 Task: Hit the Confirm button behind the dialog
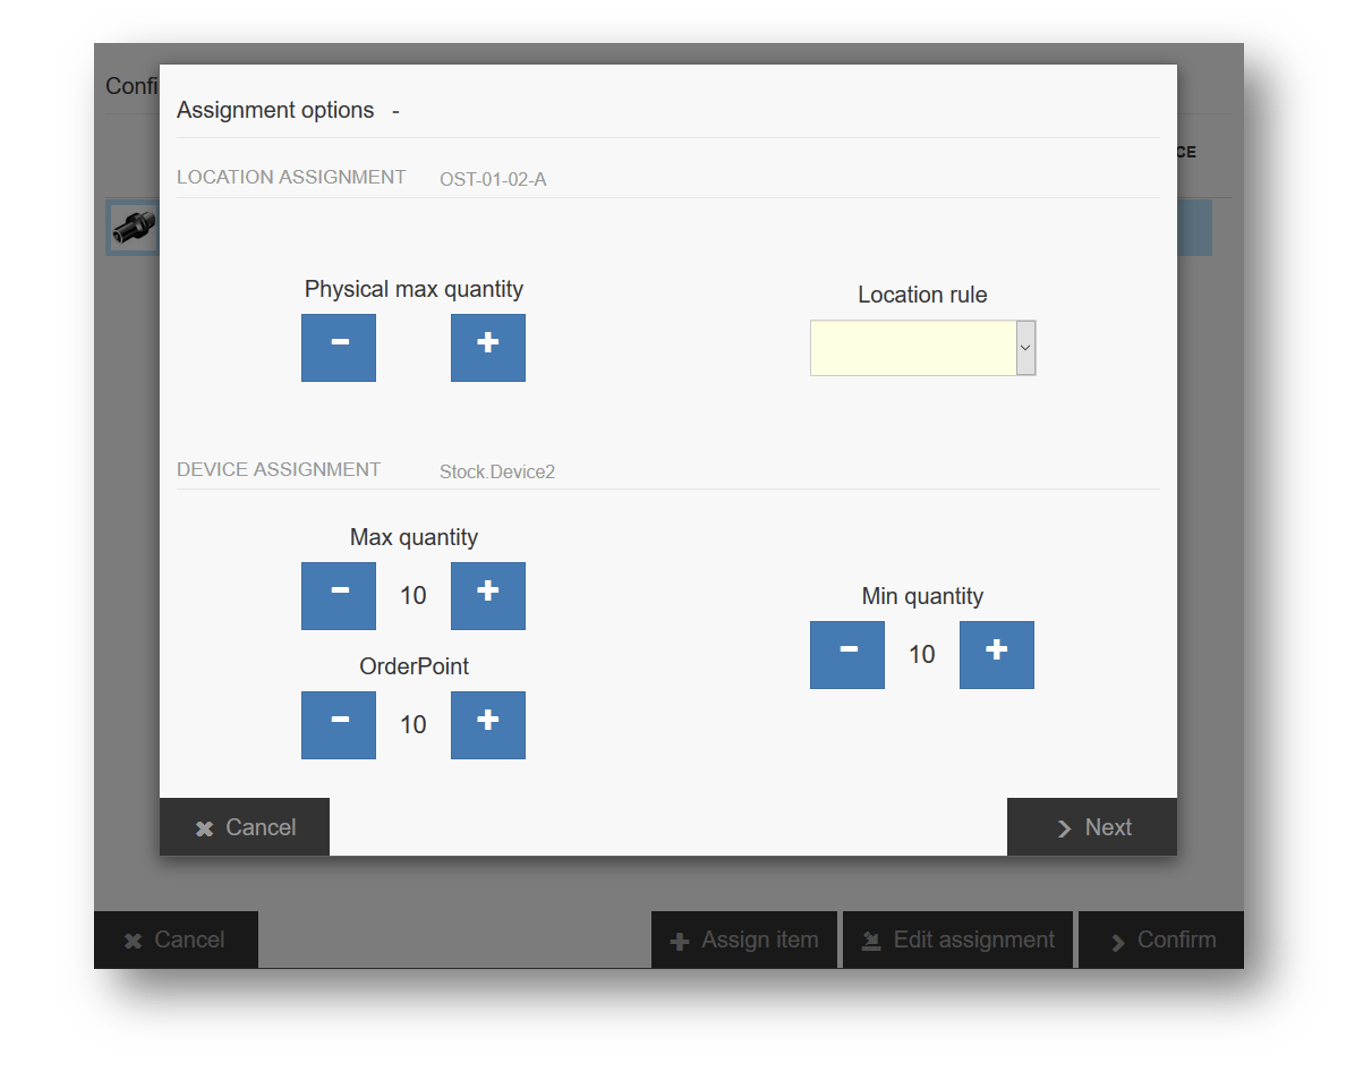click(x=1161, y=940)
